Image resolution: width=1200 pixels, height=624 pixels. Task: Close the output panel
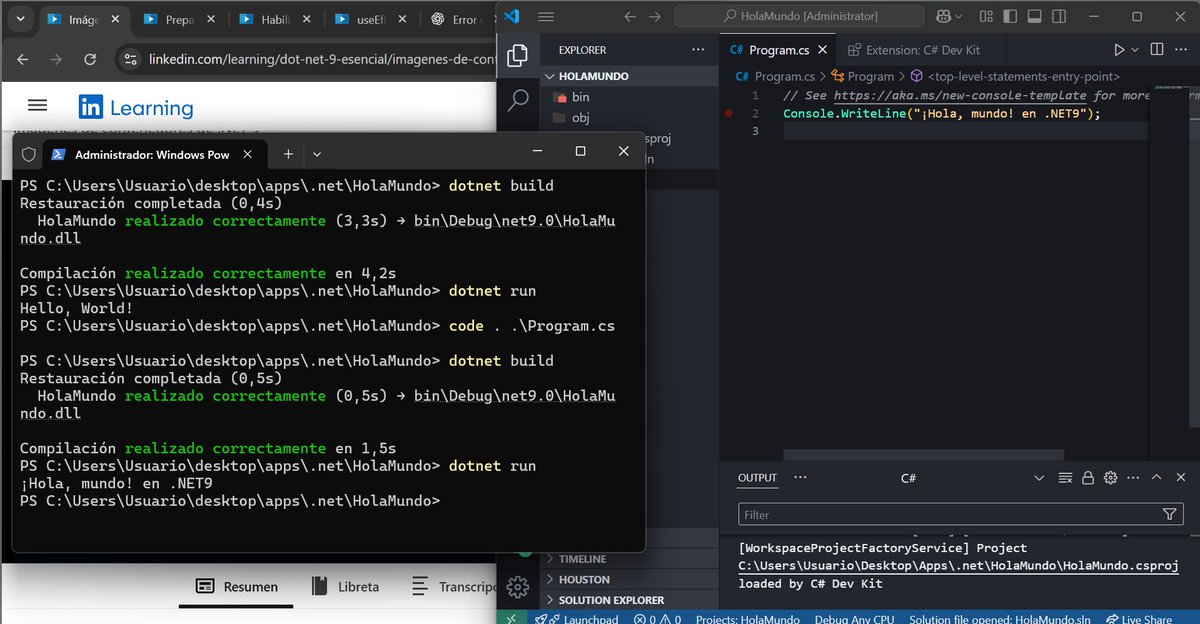(1180, 478)
